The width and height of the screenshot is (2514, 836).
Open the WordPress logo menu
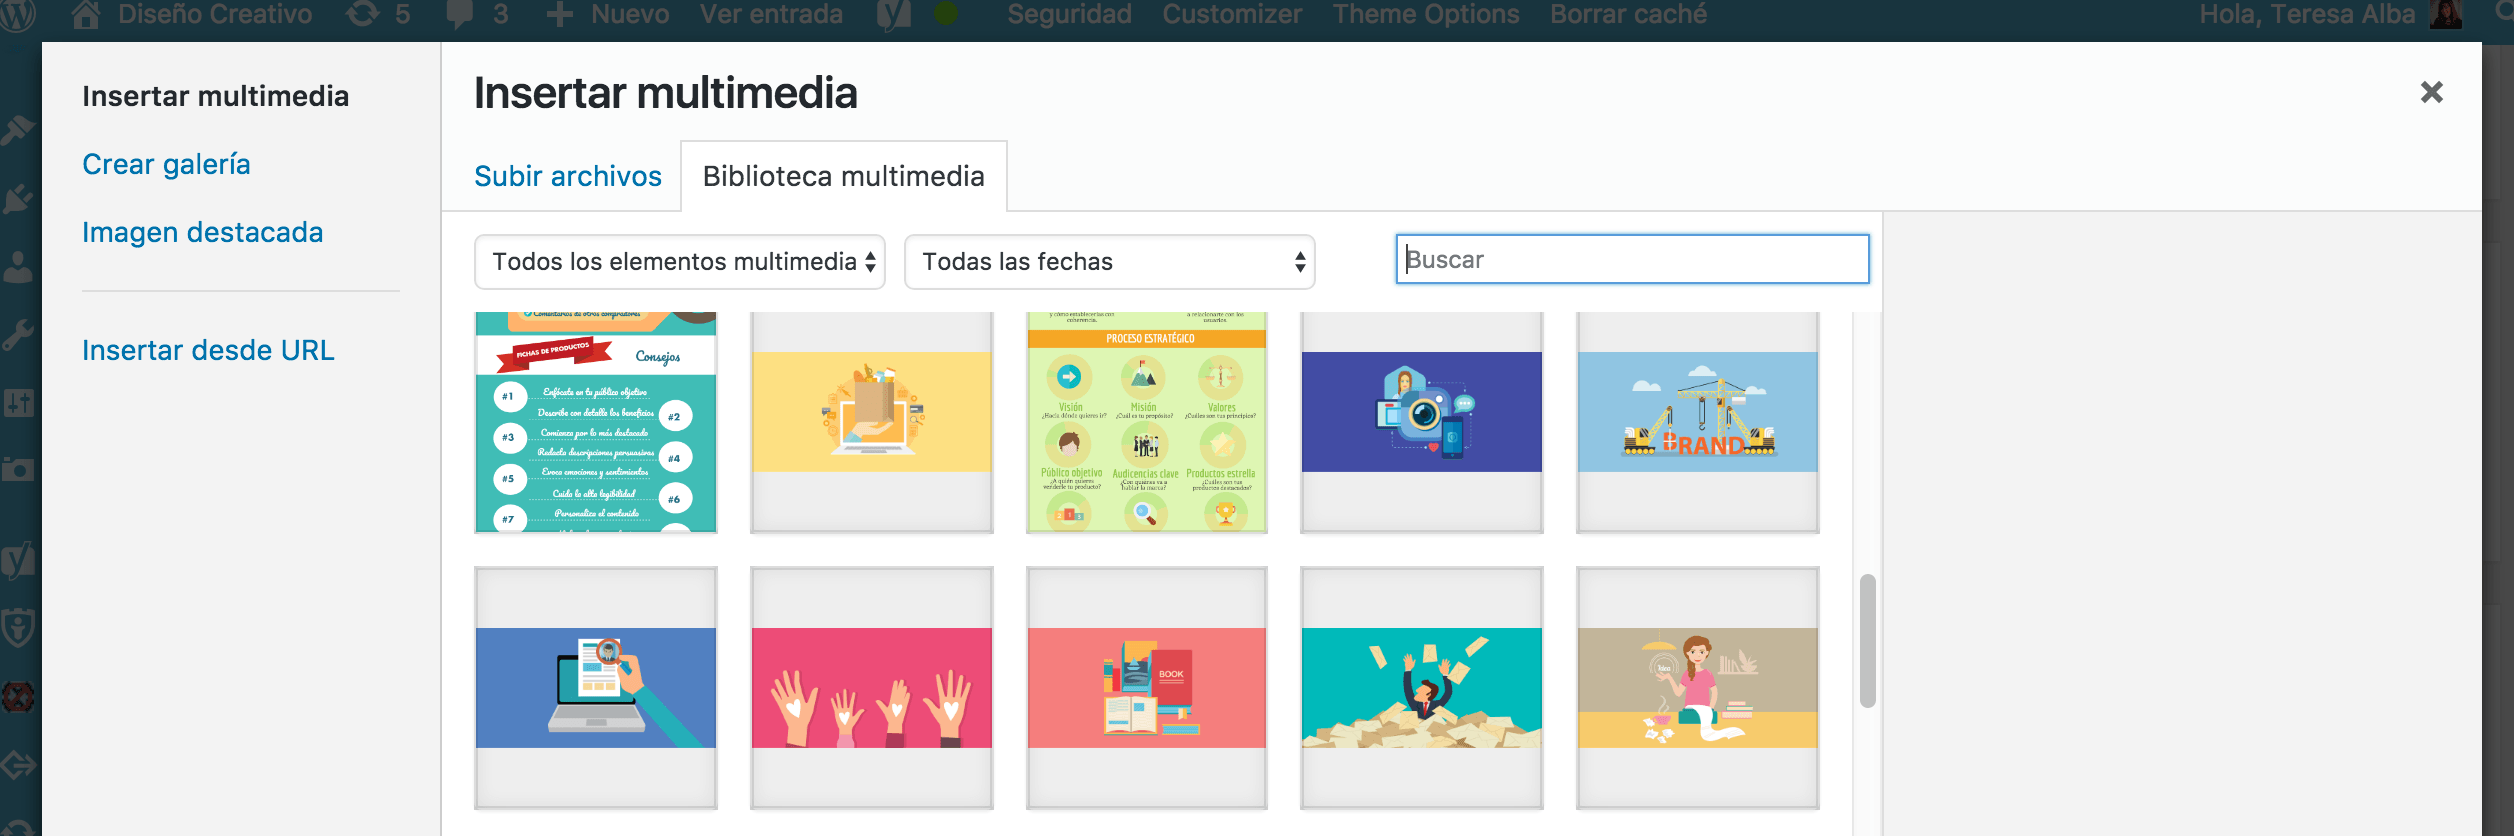(18, 14)
